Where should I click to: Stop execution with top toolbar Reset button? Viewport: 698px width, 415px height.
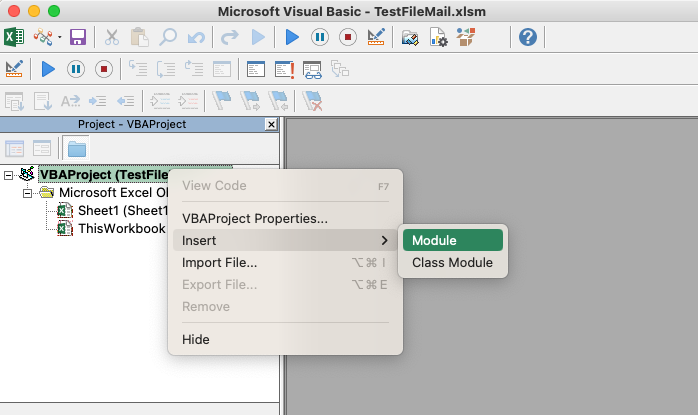[348, 37]
